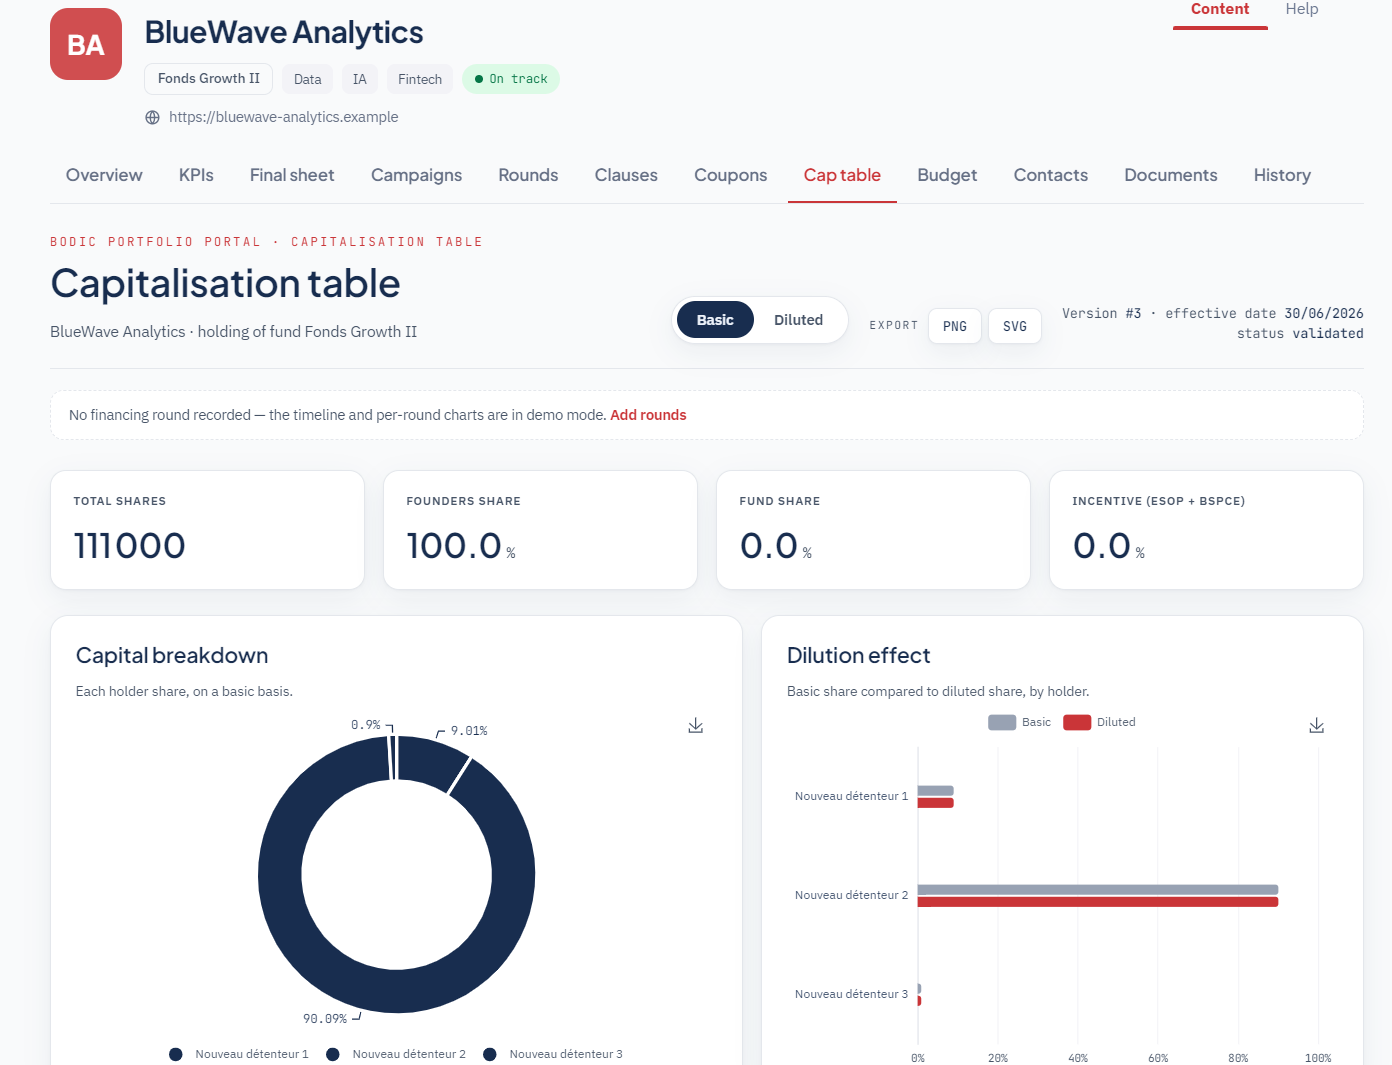
Task: Switch the cap table to Diluted view
Action: (x=798, y=320)
